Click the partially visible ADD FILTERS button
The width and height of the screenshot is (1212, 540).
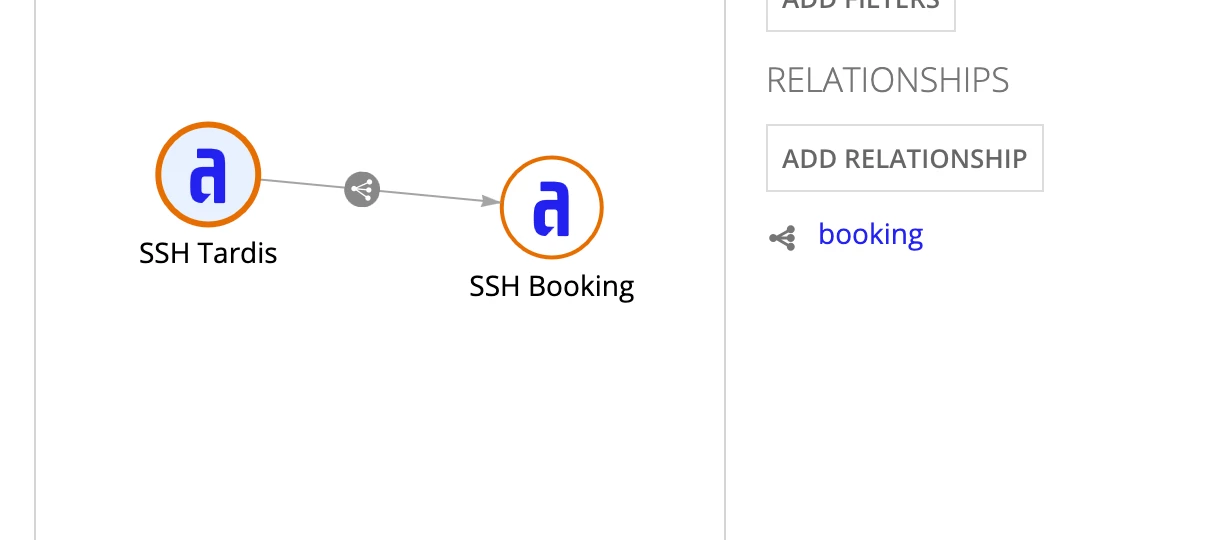(860, 13)
